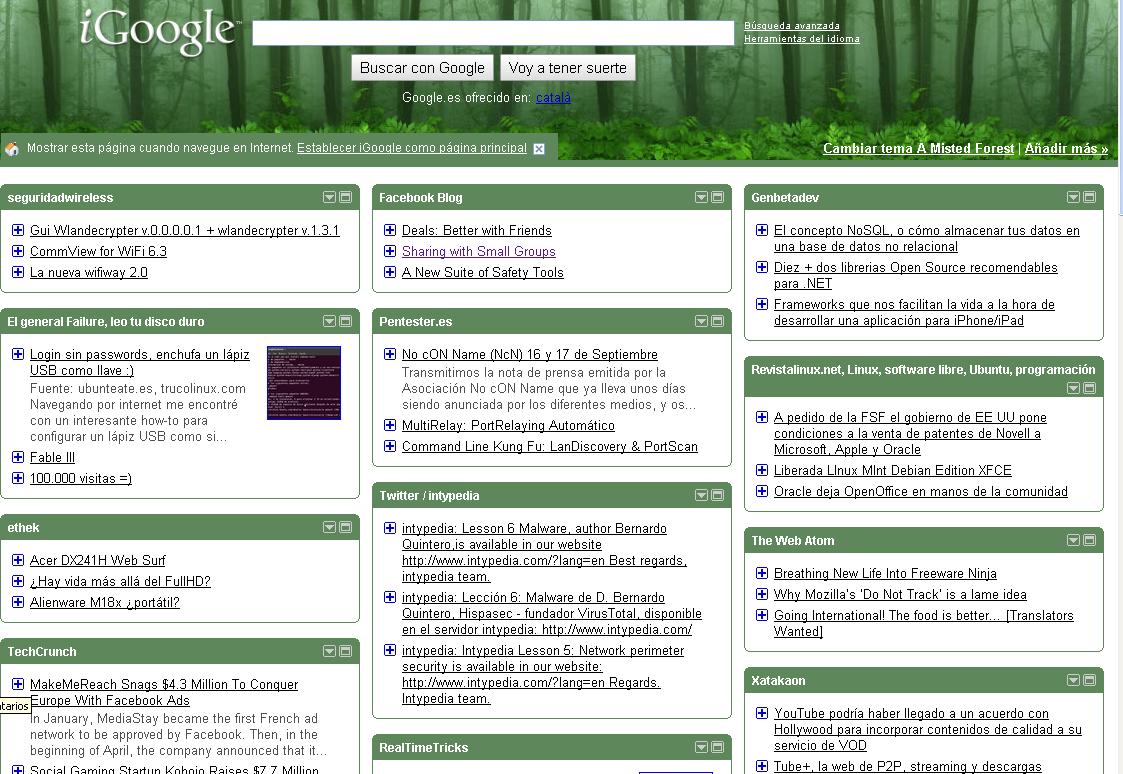1123x774 pixels.
Task: Expand 'Liberada LInux MInt Debian Edition XFCE' entry
Action: point(762,470)
